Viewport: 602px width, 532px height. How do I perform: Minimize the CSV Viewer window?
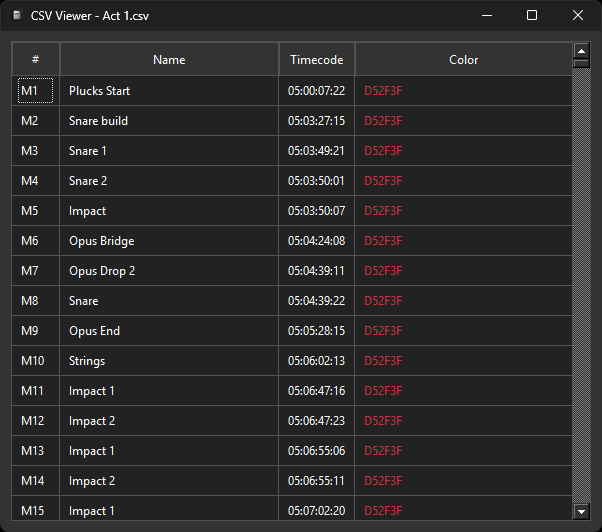(487, 15)
